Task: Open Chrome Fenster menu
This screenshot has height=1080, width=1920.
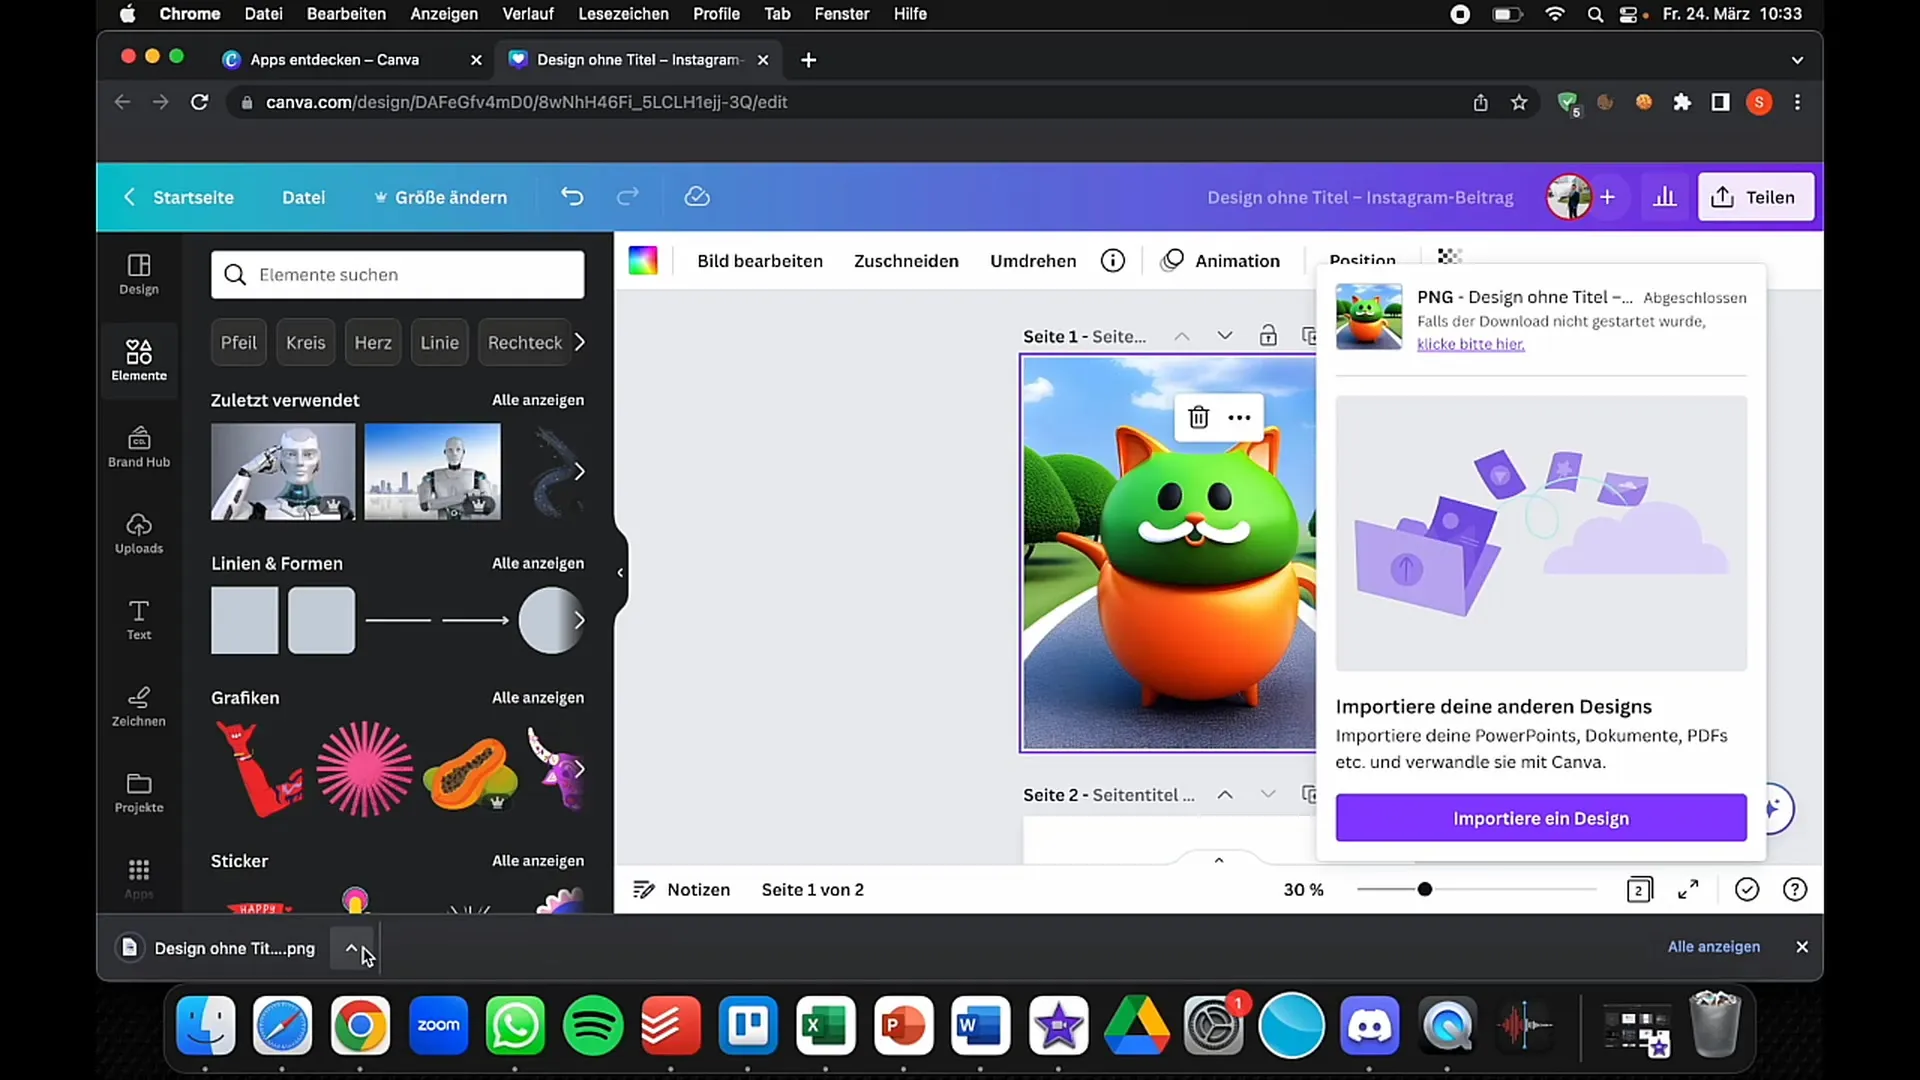Action: 842,14
